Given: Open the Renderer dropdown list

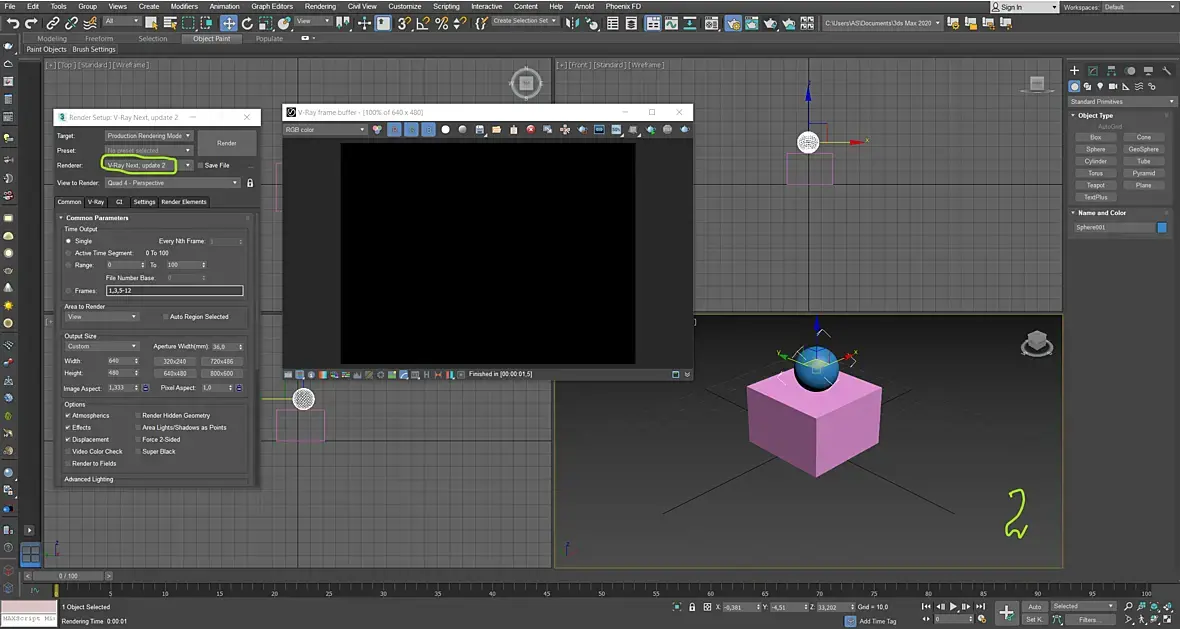Looking at the screenshot, I should pyautogui.click(x=187, y=165).
